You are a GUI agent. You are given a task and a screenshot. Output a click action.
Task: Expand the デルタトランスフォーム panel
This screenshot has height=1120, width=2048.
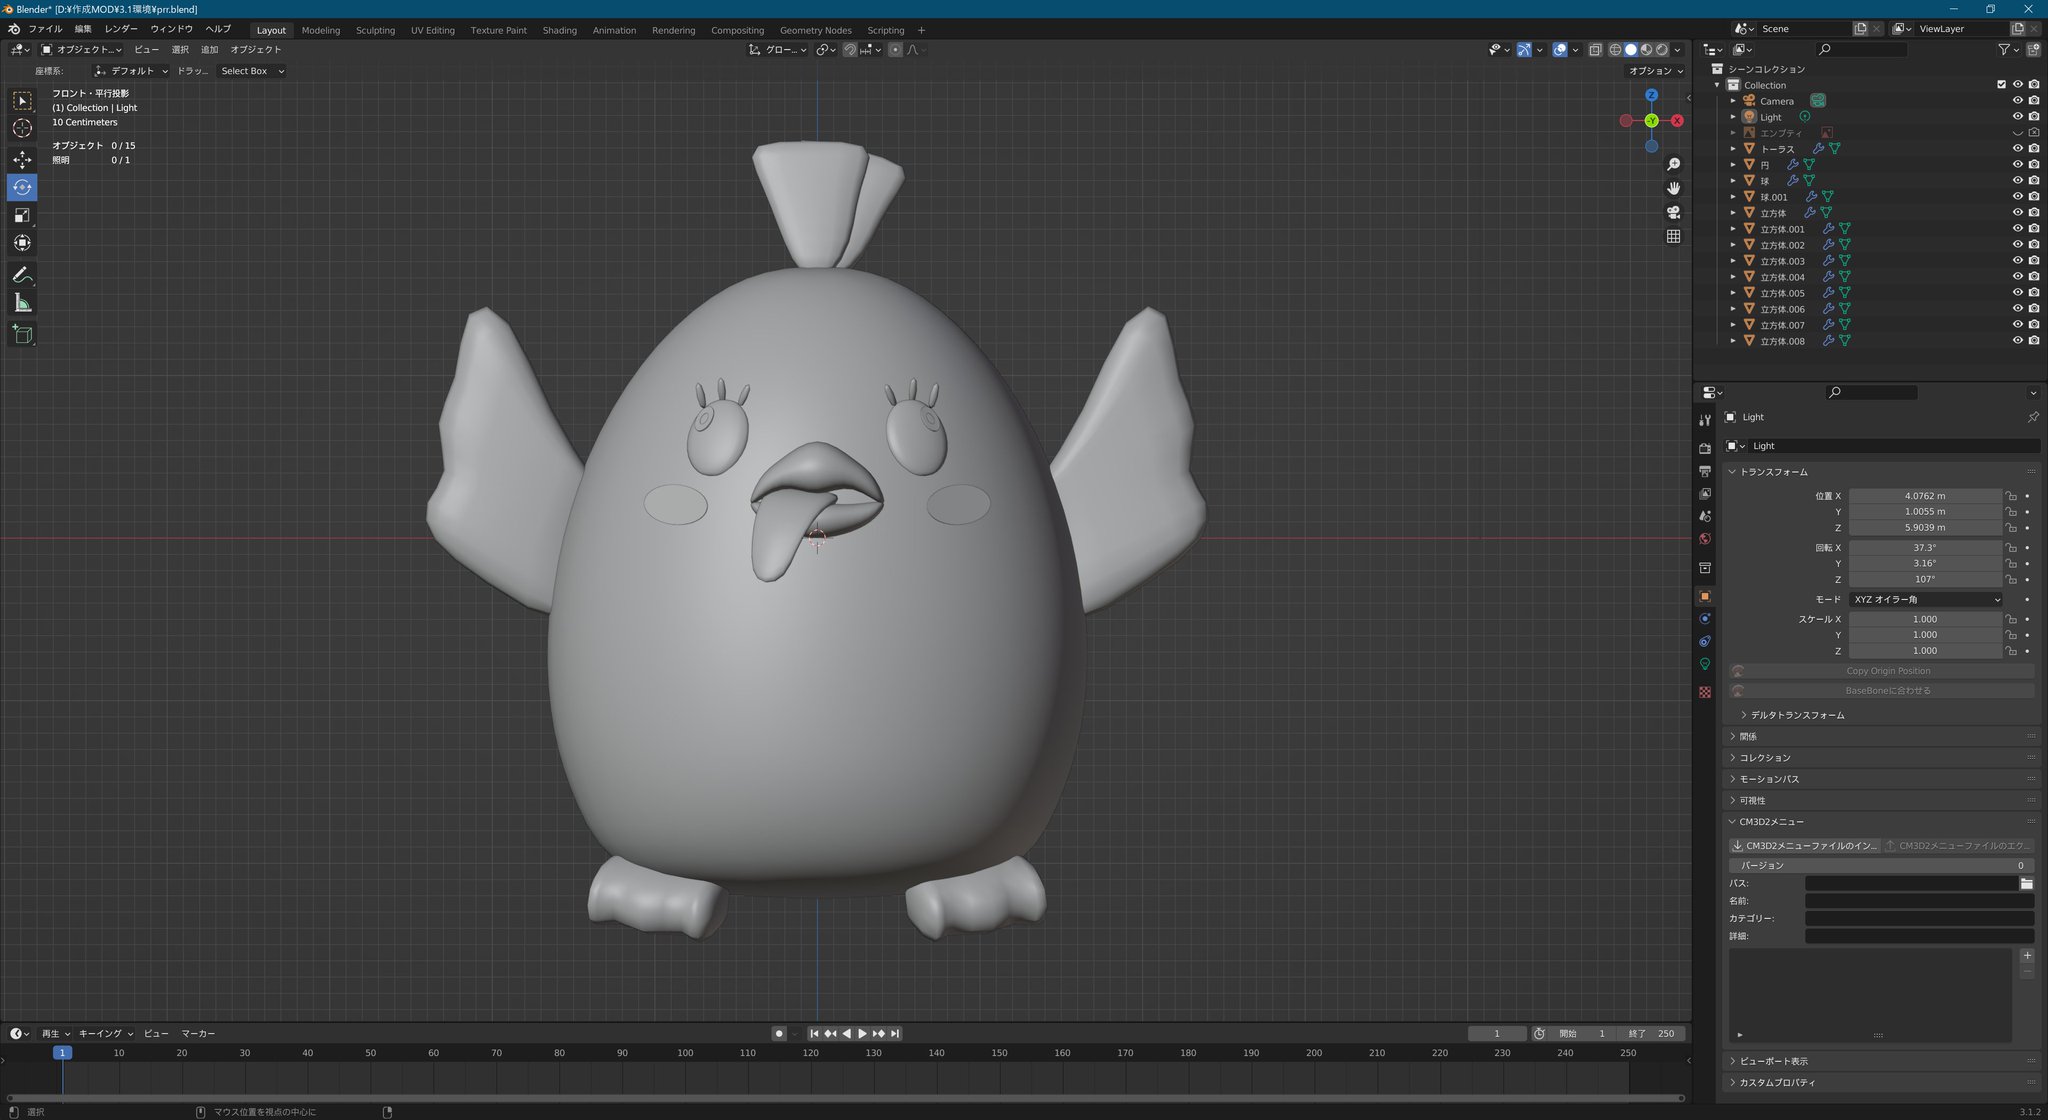click(x=1796, y=715)
